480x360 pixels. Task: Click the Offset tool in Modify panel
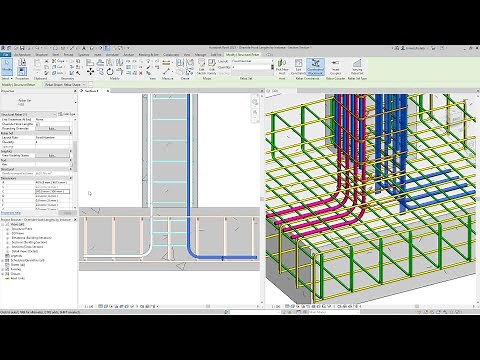tap(100, 62)
